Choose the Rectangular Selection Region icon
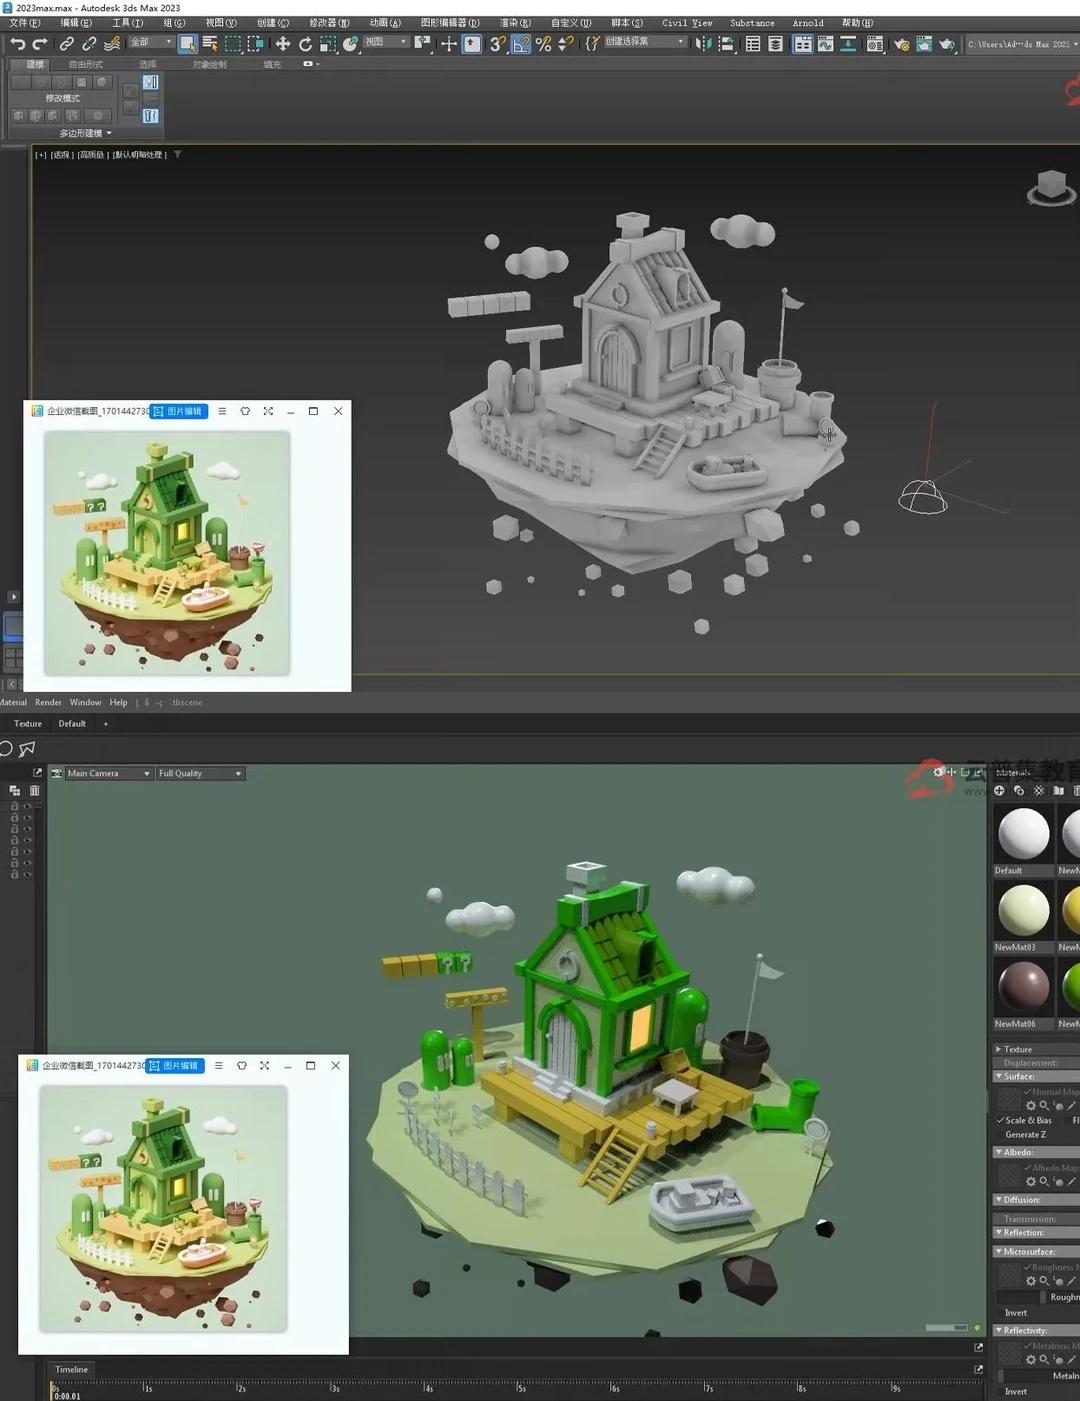This screenshot has height=1401, width=1080. [x=233, y=44]
